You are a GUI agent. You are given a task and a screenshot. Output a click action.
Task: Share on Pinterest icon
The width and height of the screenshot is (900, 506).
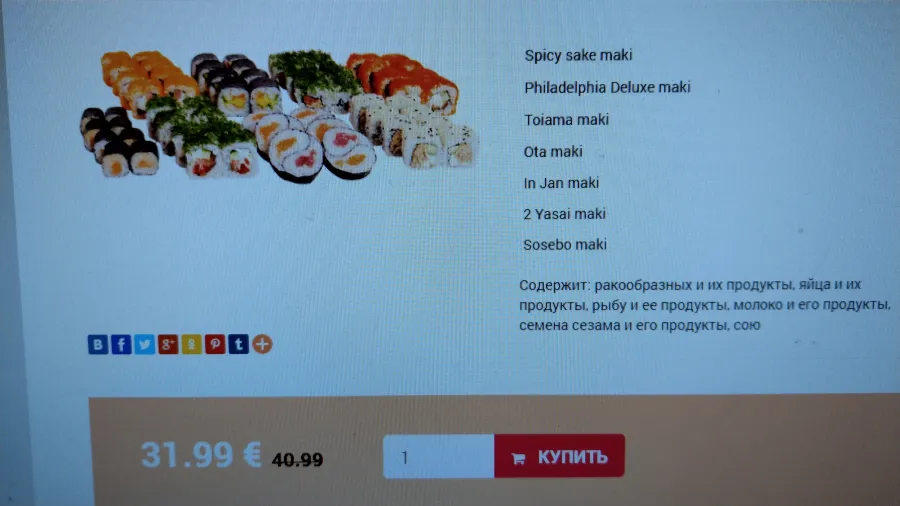[x=215, y=344]
